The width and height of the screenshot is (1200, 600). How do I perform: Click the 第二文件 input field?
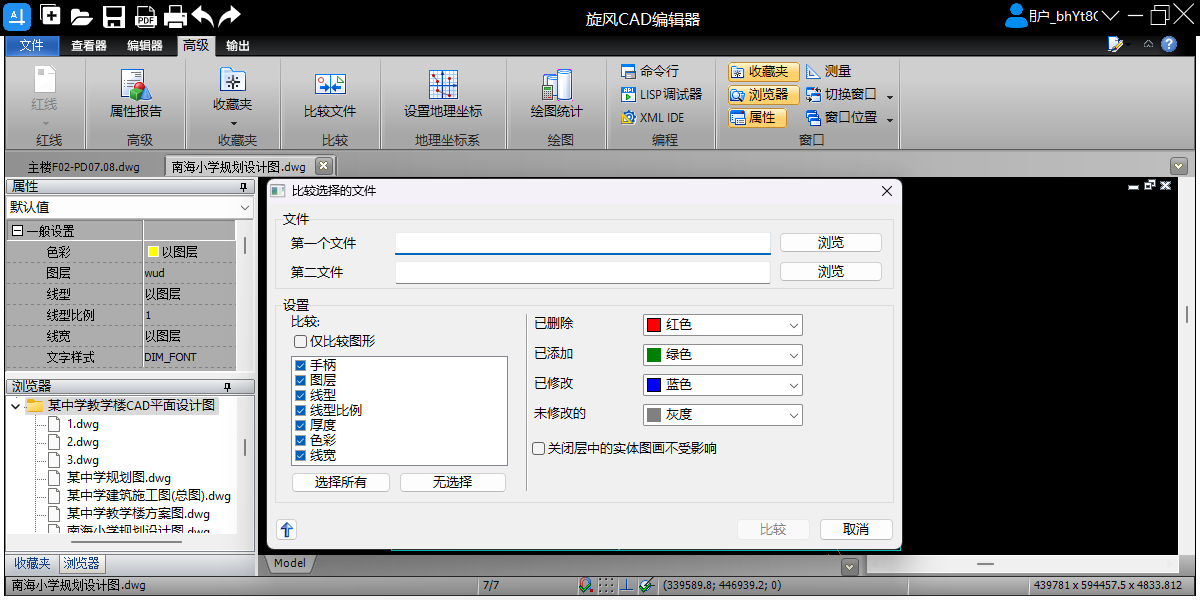pyautogui.click(x=583, y=272)
